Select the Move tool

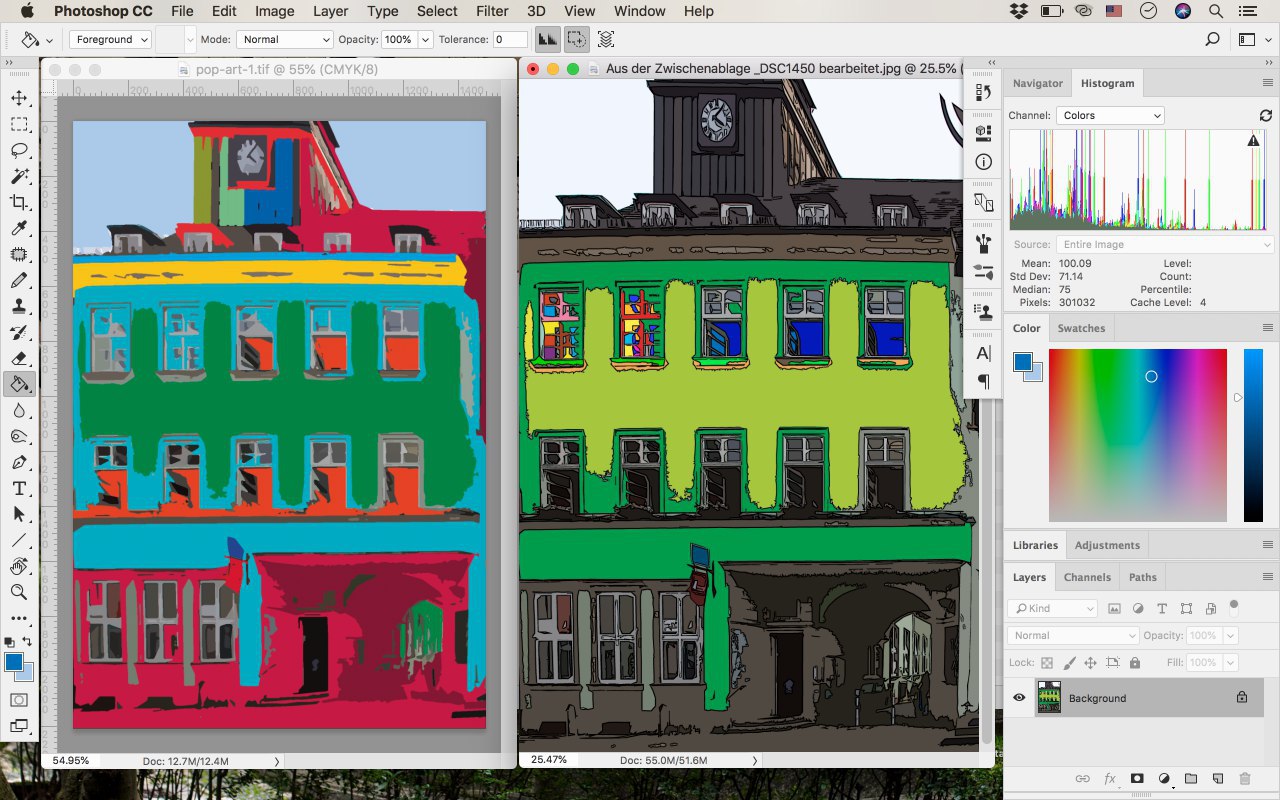click(19, 98)
